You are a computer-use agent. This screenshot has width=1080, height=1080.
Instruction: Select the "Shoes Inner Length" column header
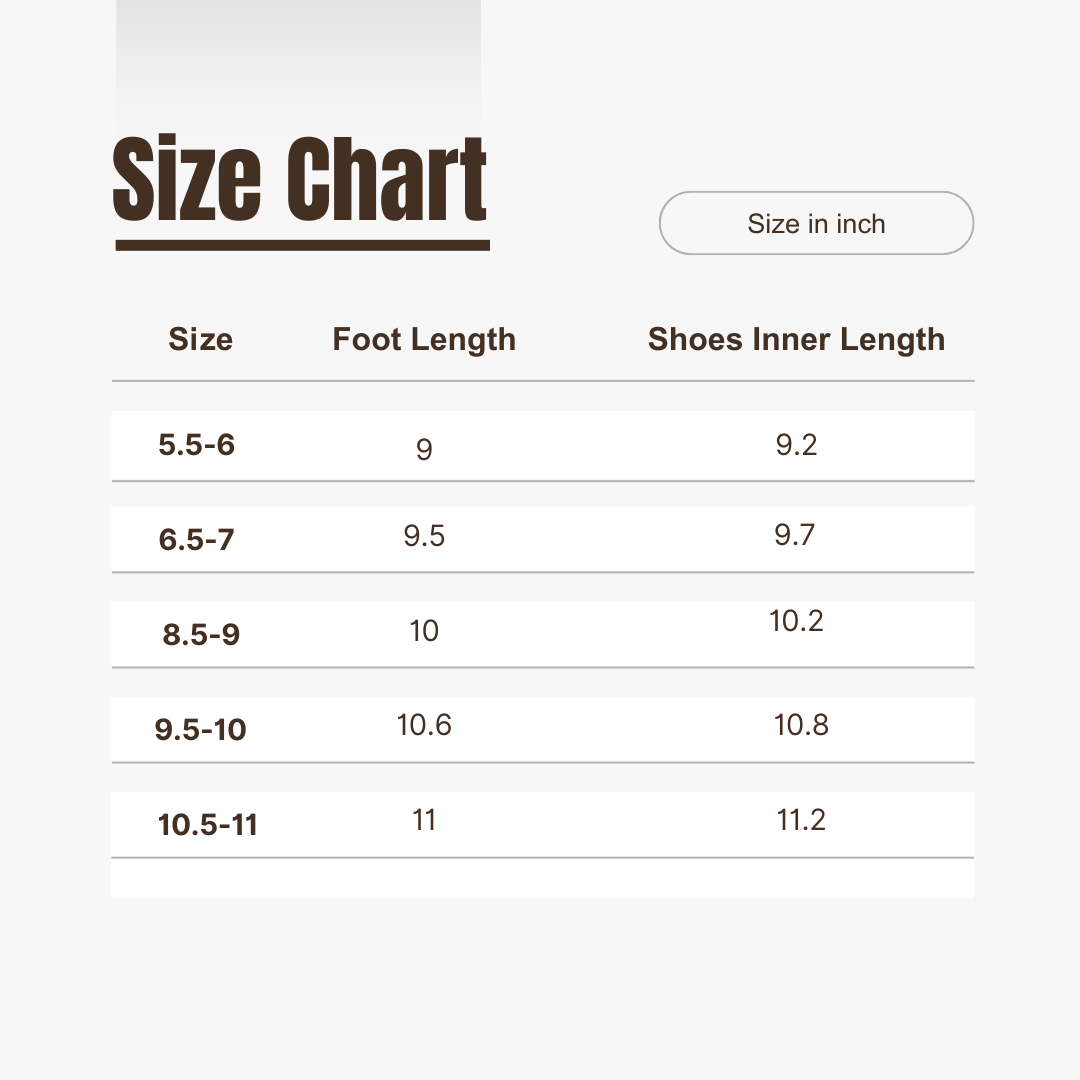click(x=796, y=340)
